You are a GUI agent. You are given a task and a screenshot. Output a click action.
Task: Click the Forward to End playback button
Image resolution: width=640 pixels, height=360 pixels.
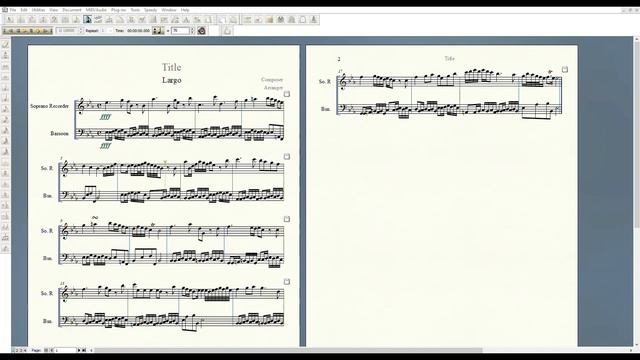click(51, 31)
